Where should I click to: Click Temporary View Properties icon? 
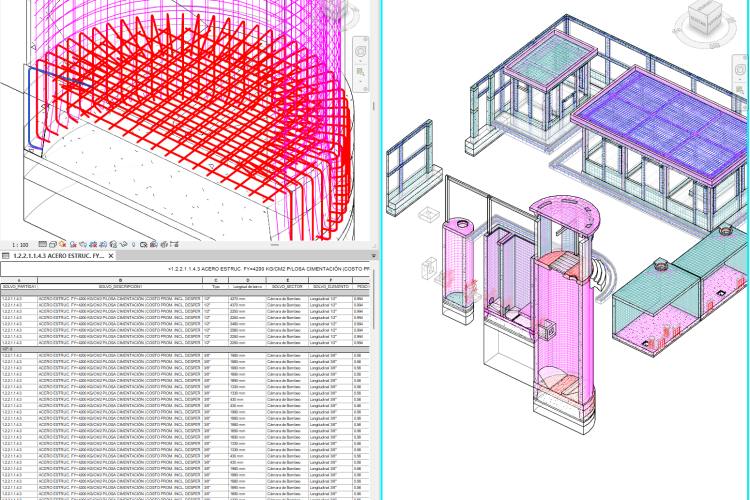pyautogui.click(x=143, y=244)
